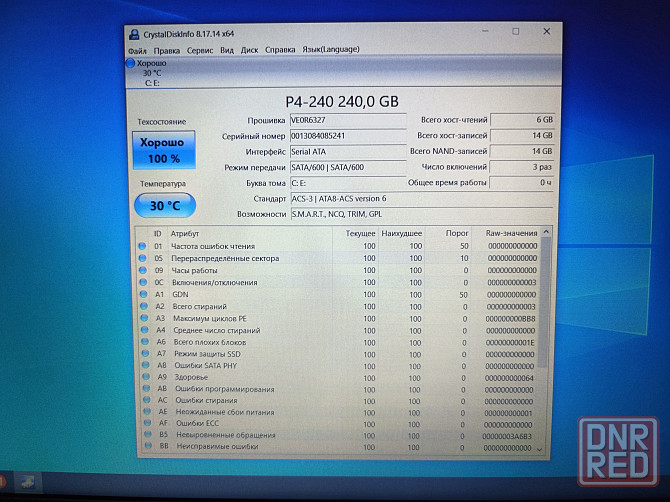The image size is (670, 502).
Task: Maximize the CrystalDiskInfo window
Action: [516, 32]
